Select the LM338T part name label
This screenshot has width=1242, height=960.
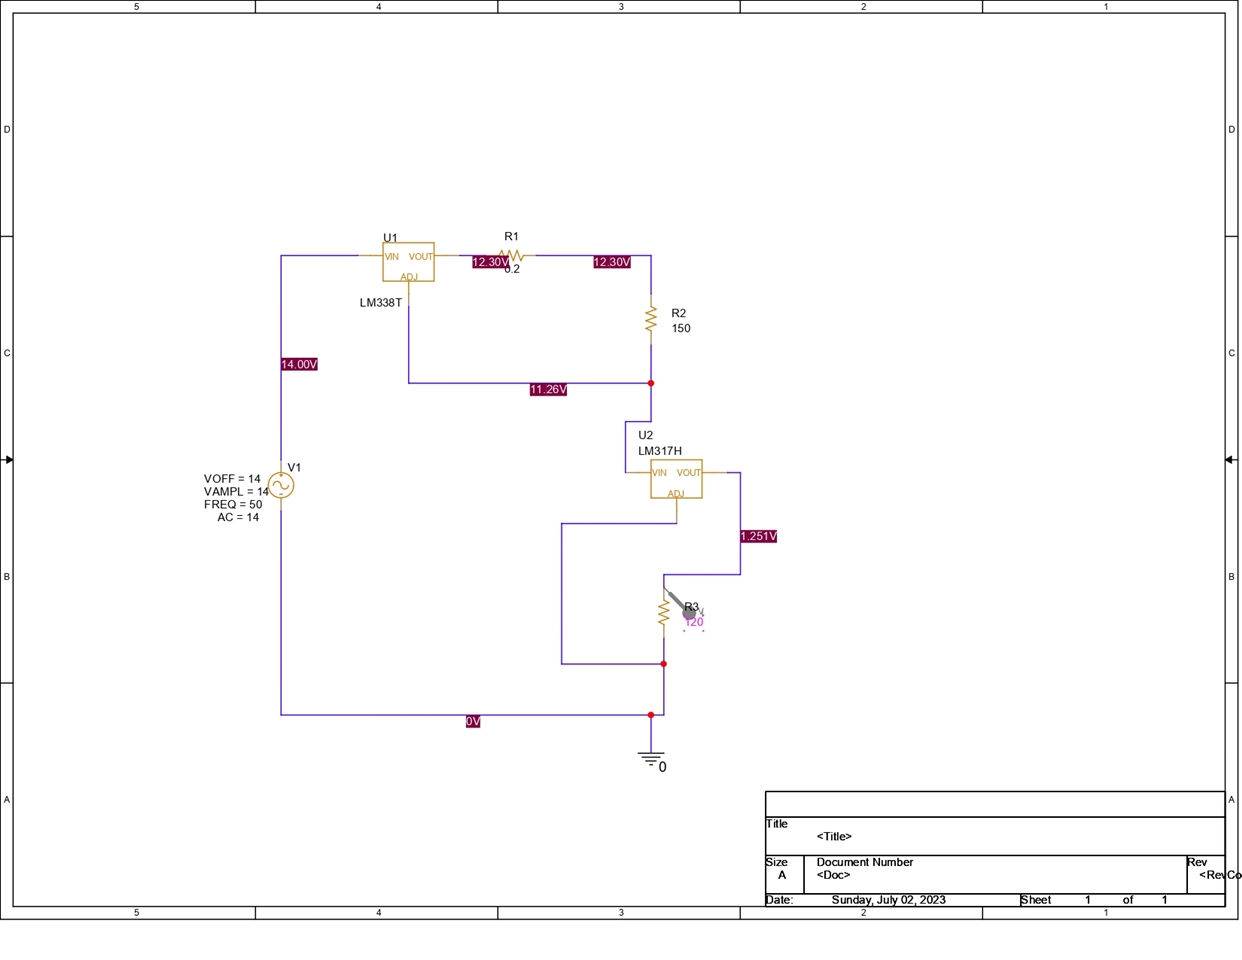381,303
